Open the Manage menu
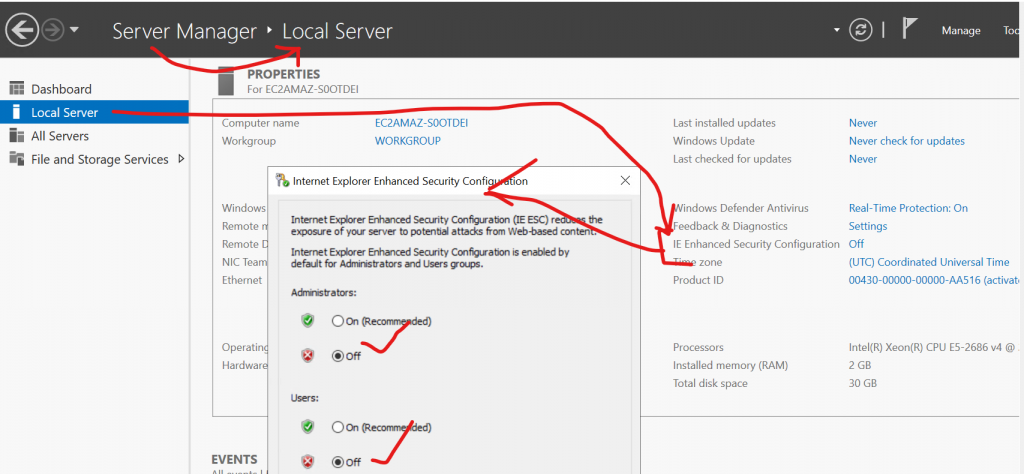The image size is (1024, 474). (x=960, y=31)
